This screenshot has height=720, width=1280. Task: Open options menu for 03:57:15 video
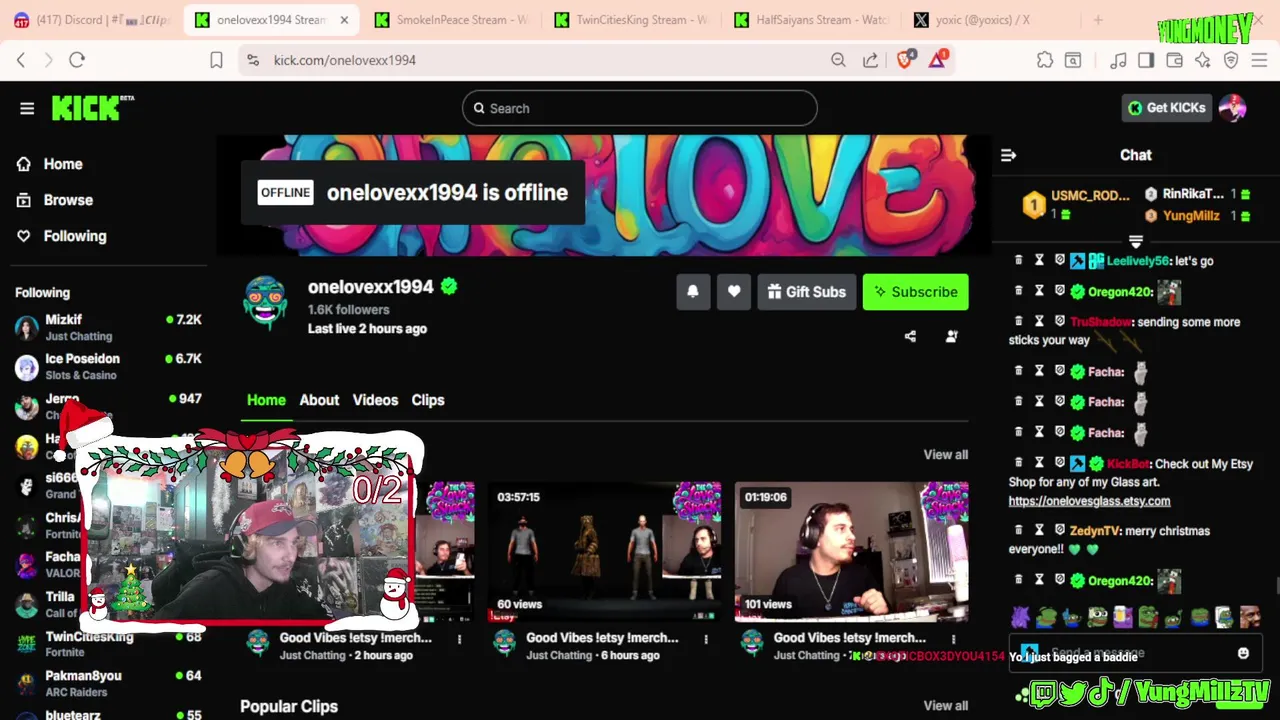706,639
